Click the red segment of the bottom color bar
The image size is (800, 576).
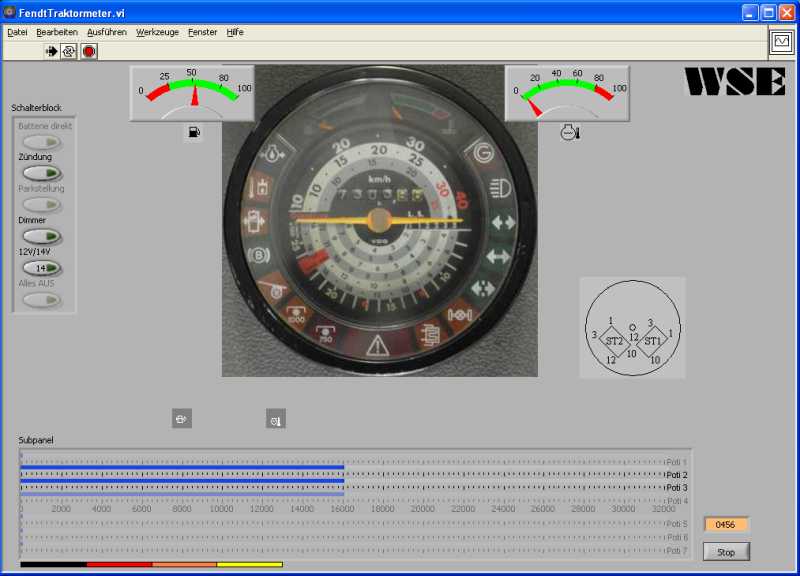pos(120,564)
